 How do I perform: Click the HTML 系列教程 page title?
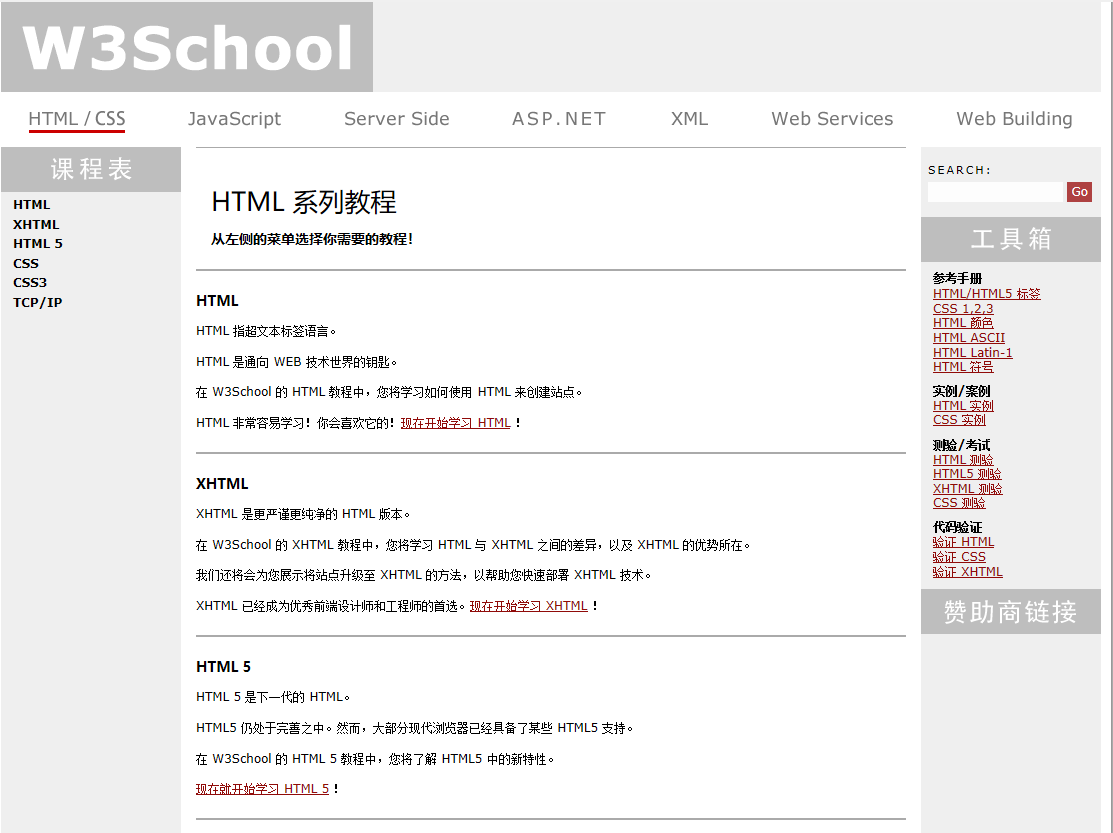click(304, 202)
